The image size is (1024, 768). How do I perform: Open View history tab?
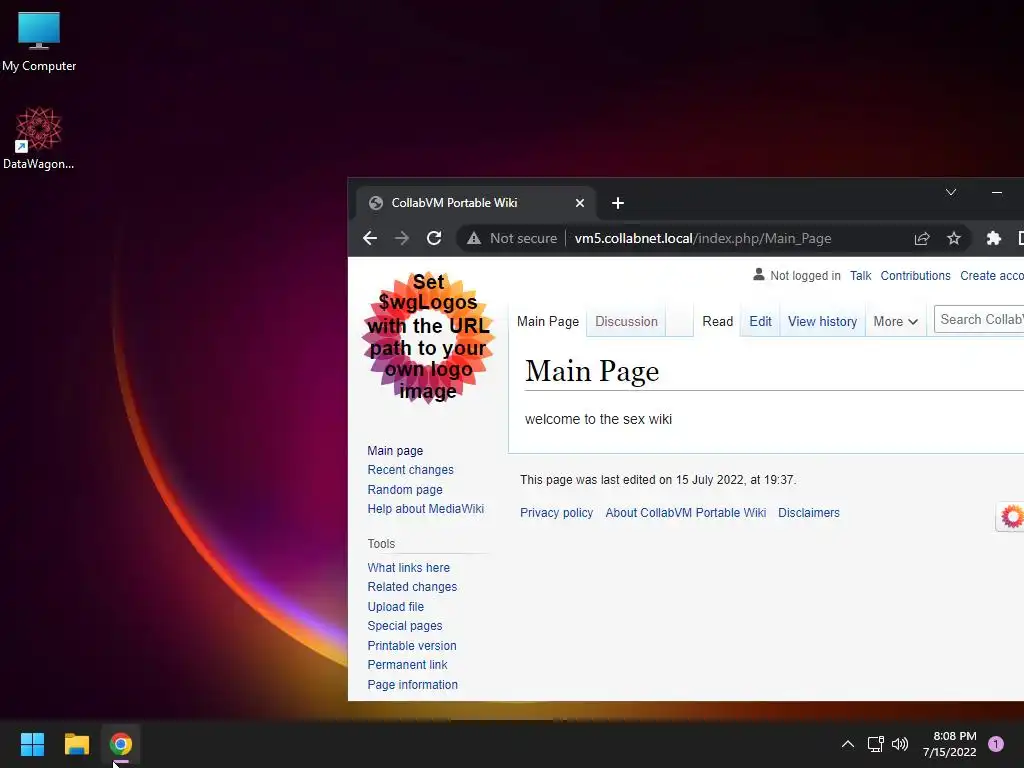(x=822, y=321)
